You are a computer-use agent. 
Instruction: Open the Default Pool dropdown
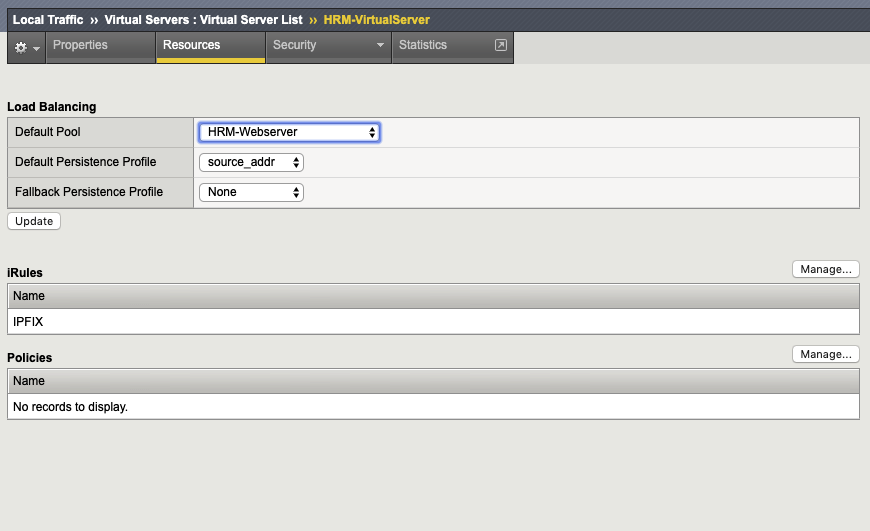click(x=289, y=132)
